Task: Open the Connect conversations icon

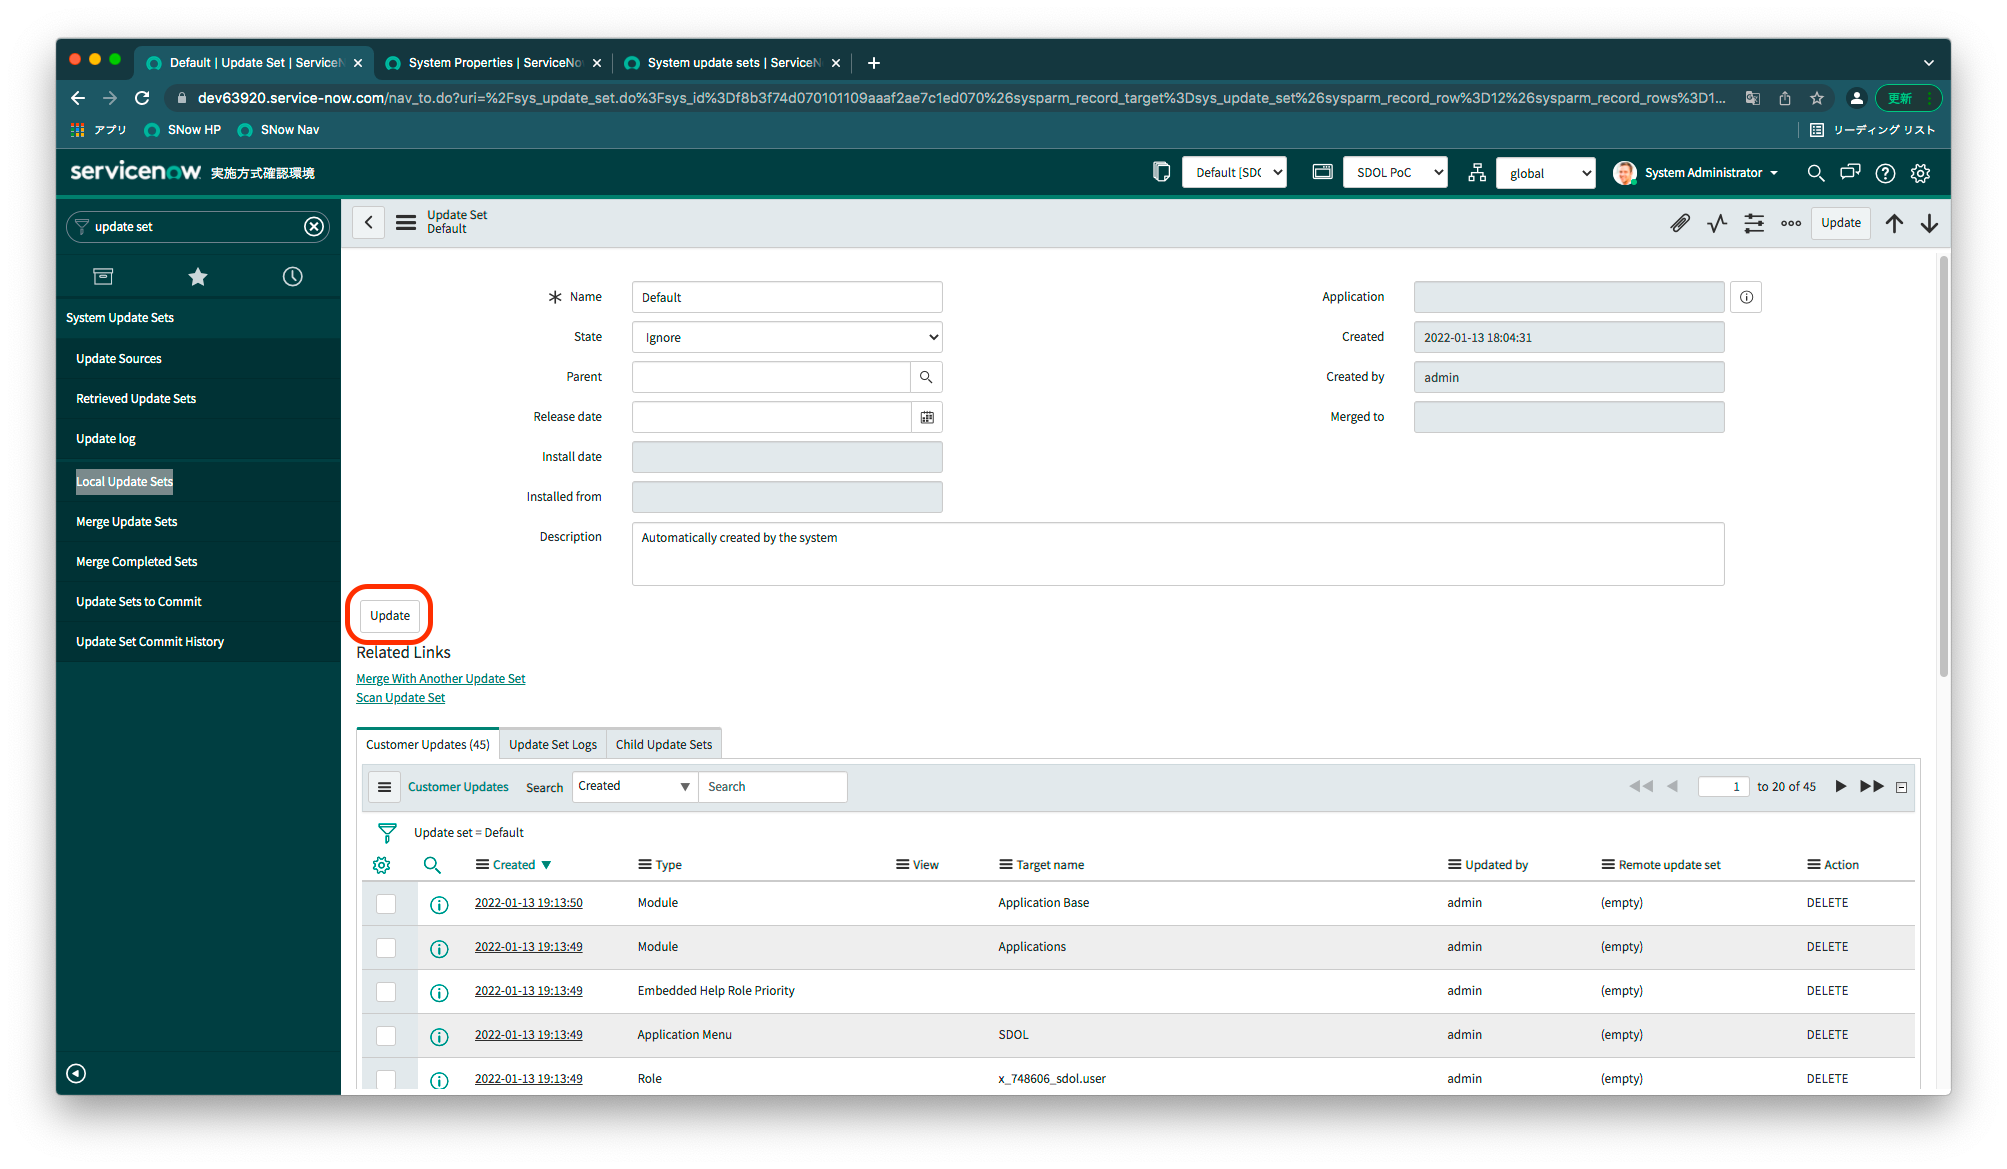Action: coord(1849,173)
